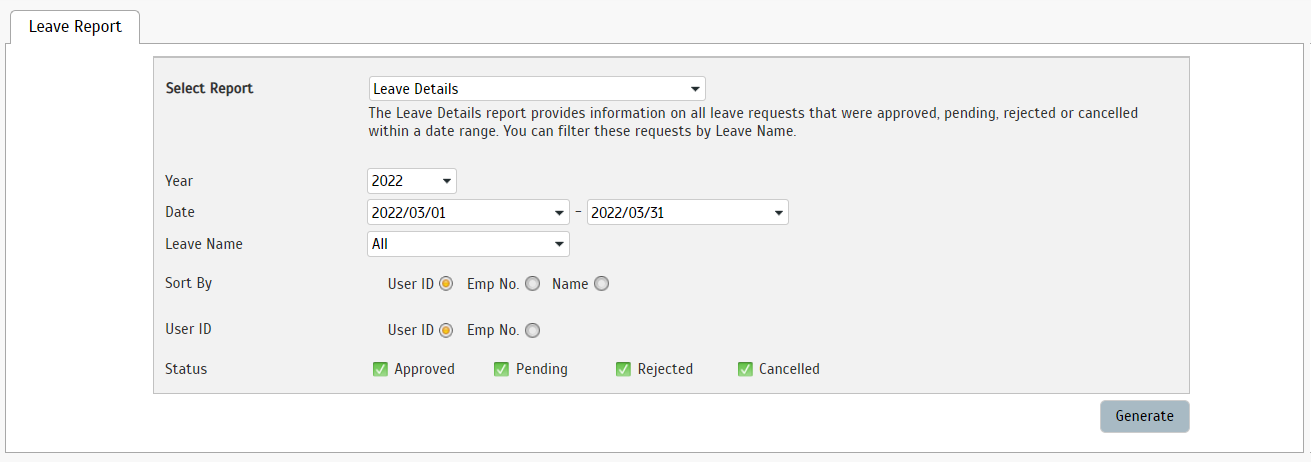The image size is (1311, 462).
Task: Open the start date 2022/03/01 dropdown
Action: pos(468,212)
